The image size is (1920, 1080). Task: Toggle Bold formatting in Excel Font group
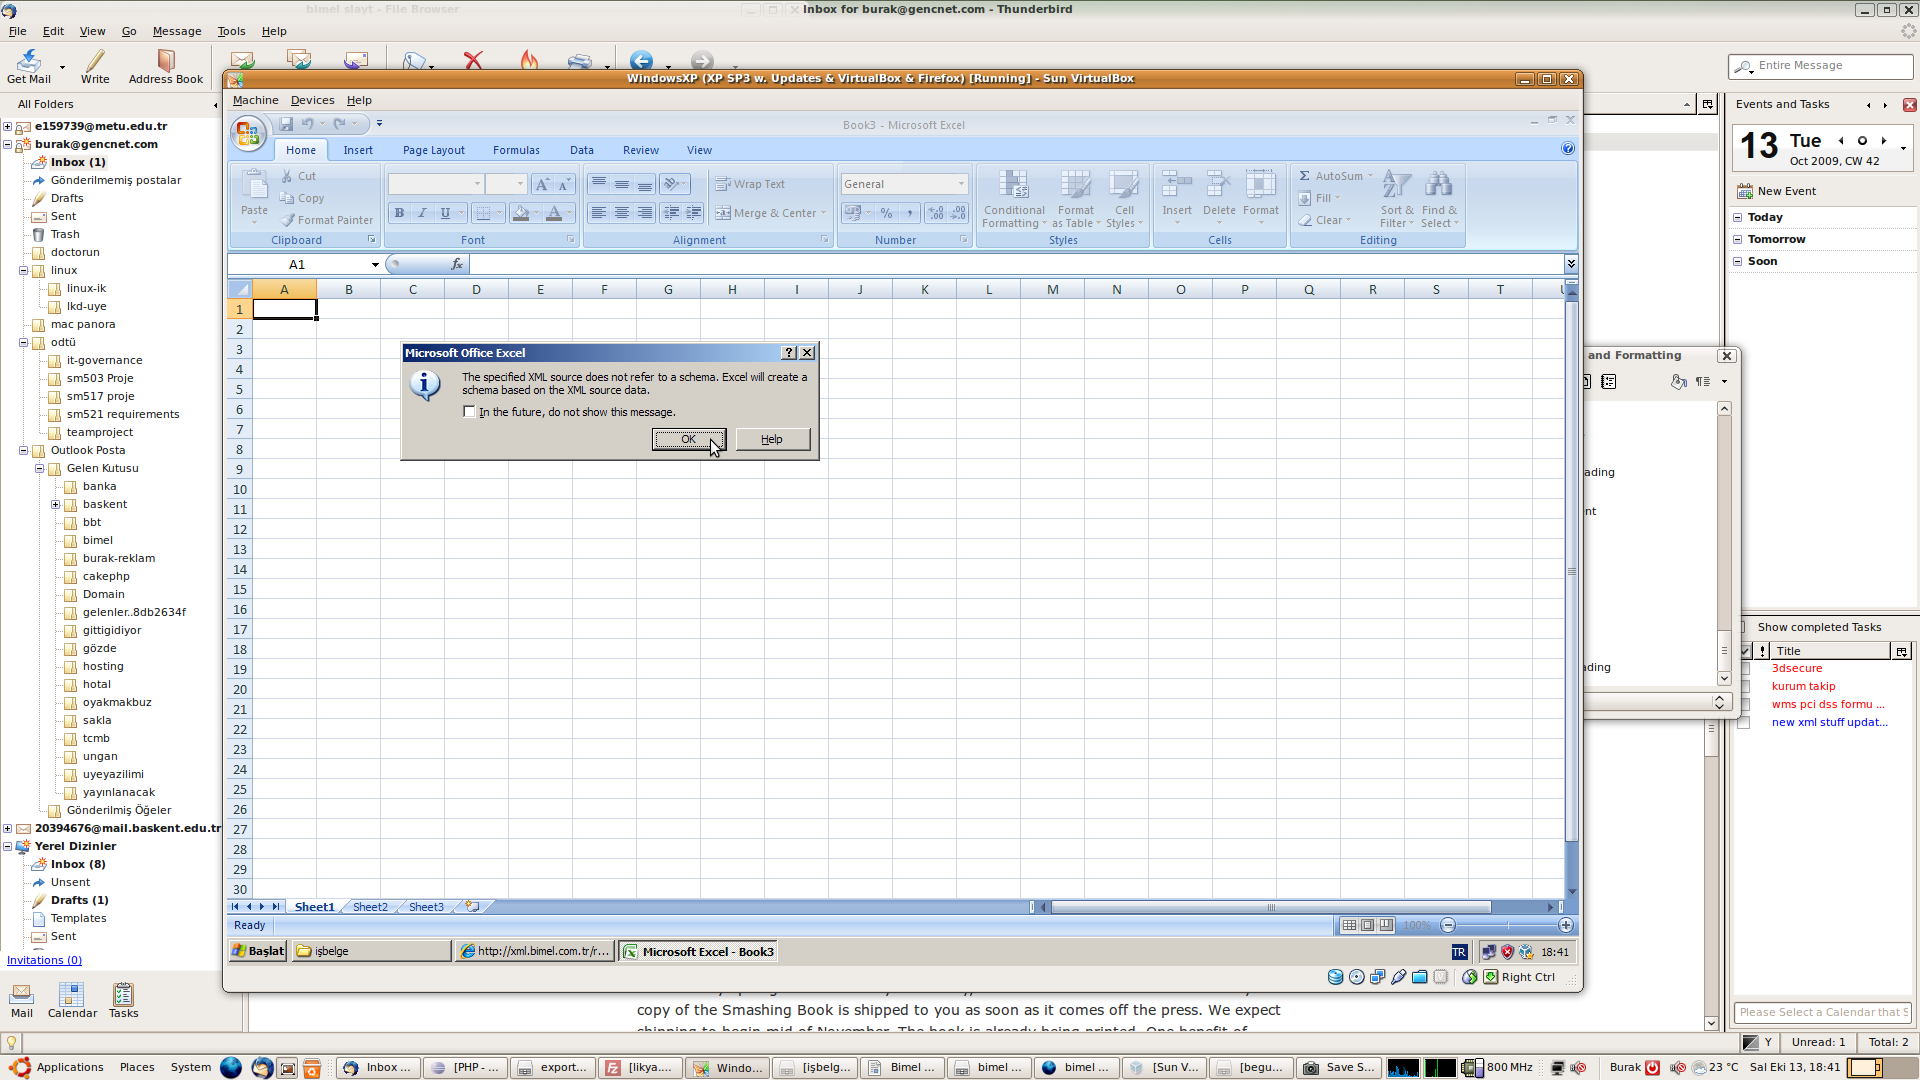pos(399,213)
